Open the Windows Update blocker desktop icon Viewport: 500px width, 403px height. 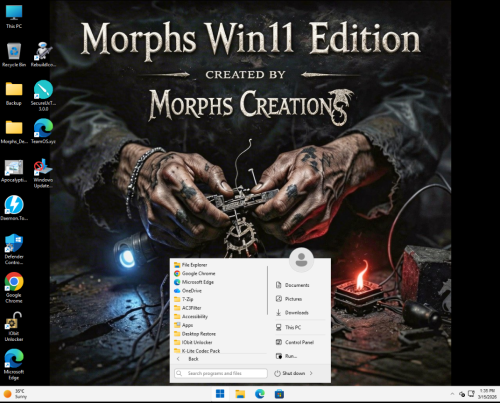coord(43,174)
